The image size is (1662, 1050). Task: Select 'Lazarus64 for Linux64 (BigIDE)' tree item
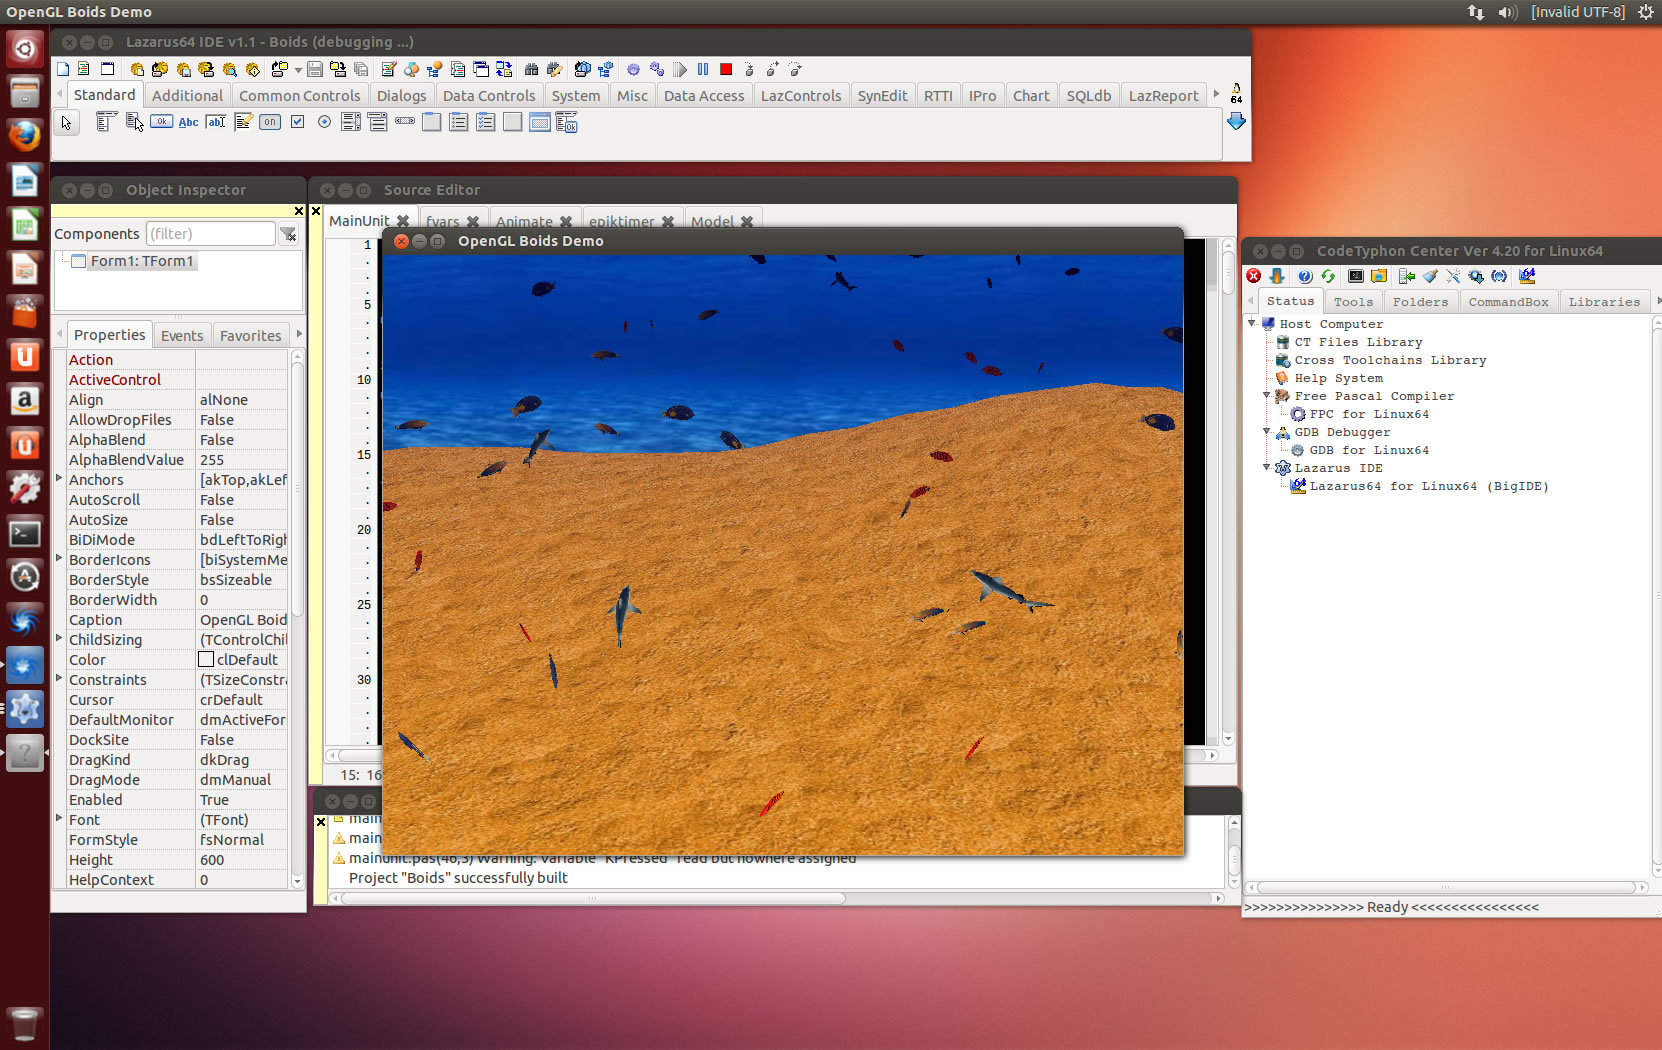pyautogui.click(x=1429, y=486)
